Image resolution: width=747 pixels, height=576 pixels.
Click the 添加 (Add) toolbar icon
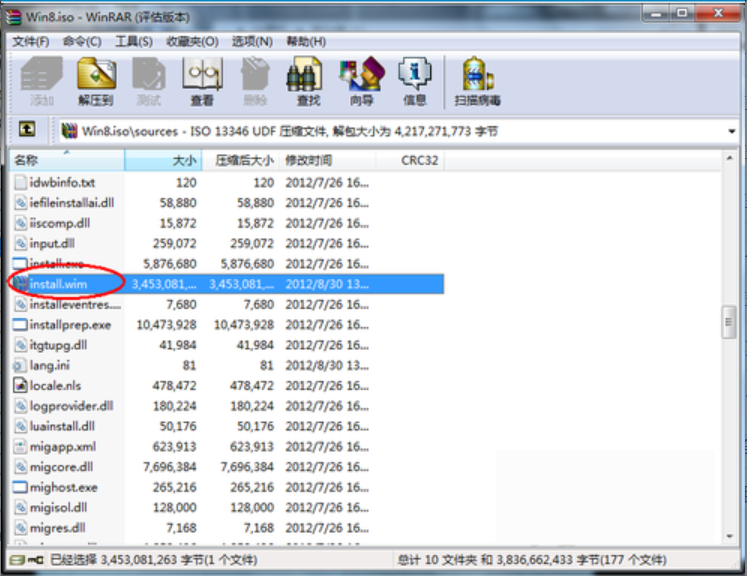point(41,80)
